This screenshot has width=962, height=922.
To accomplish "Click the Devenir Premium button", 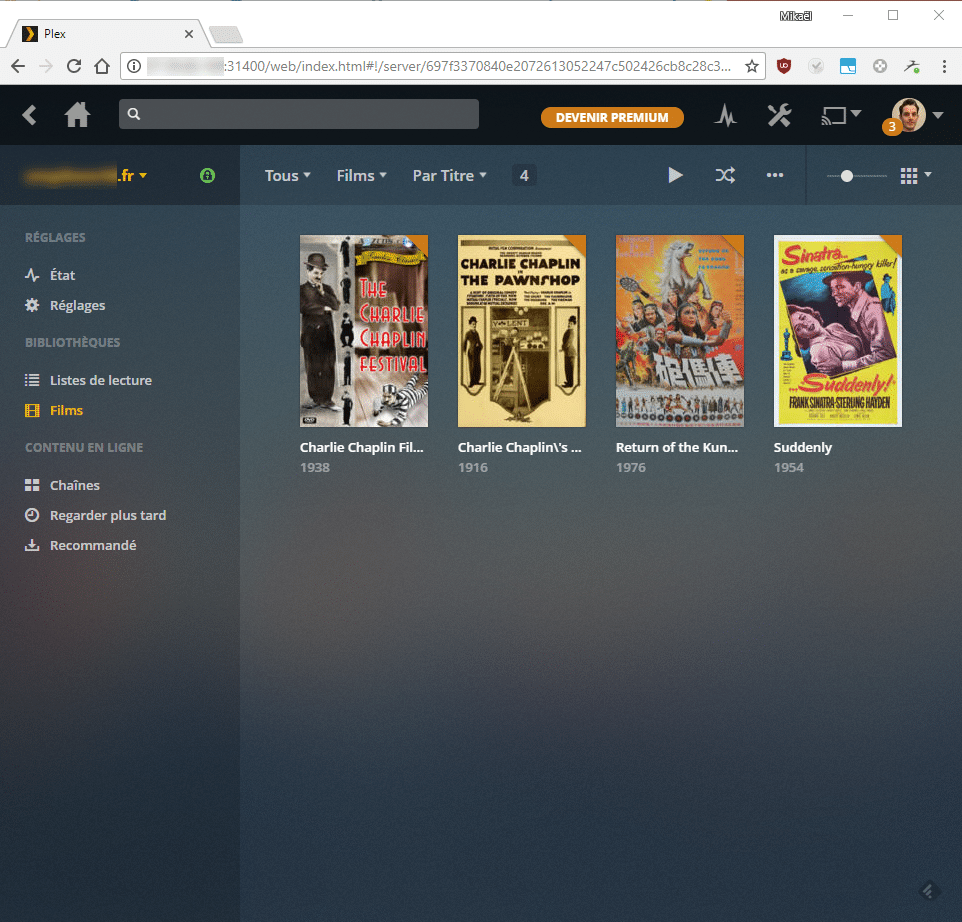I will point(612,117).
